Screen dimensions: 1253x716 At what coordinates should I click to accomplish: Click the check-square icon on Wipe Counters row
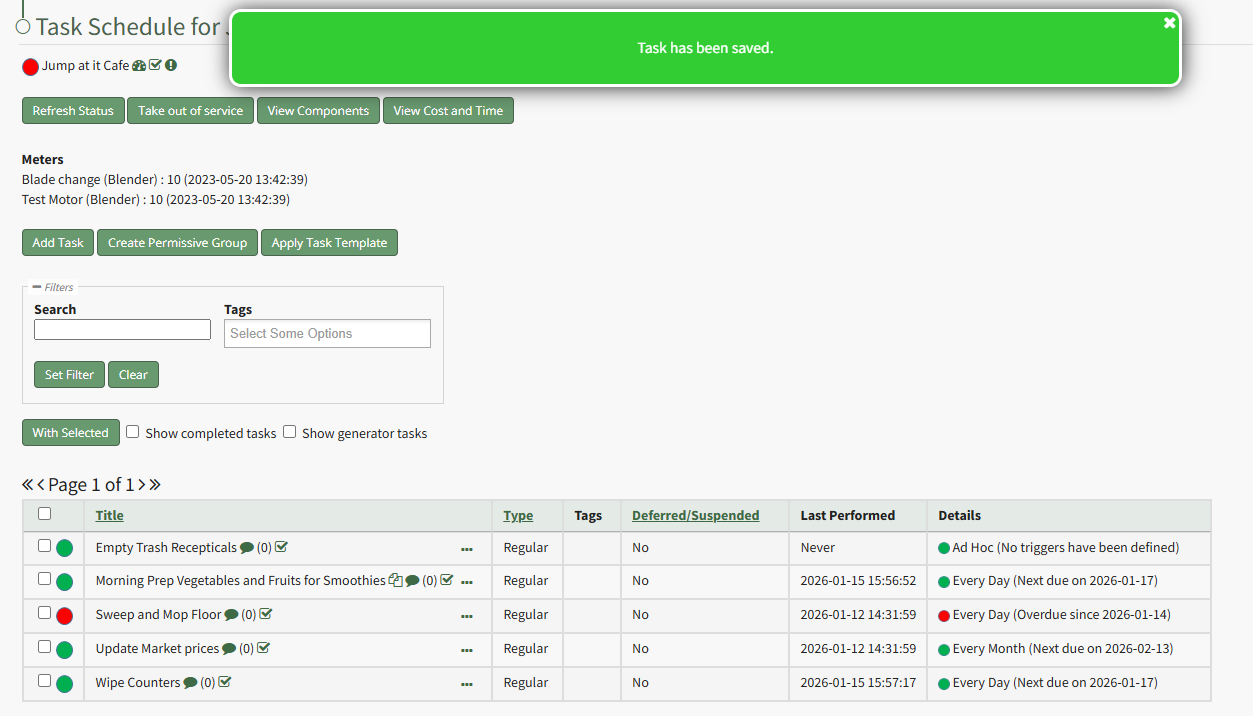point(225,683)
